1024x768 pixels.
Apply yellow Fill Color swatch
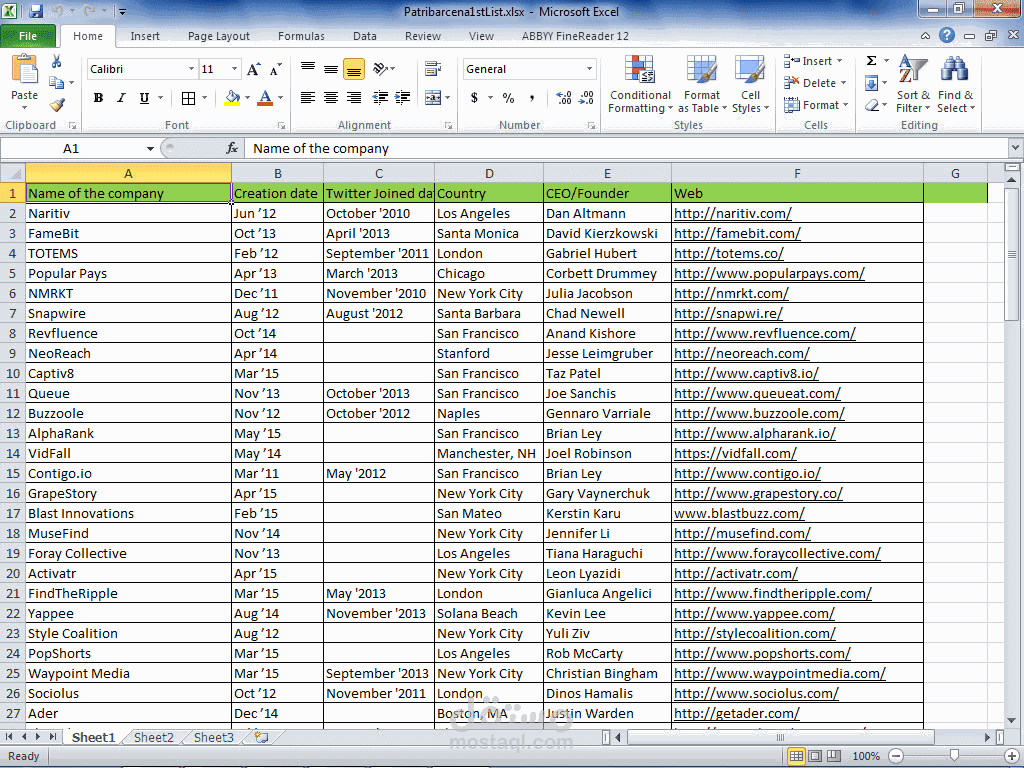[x=232, y=98]
